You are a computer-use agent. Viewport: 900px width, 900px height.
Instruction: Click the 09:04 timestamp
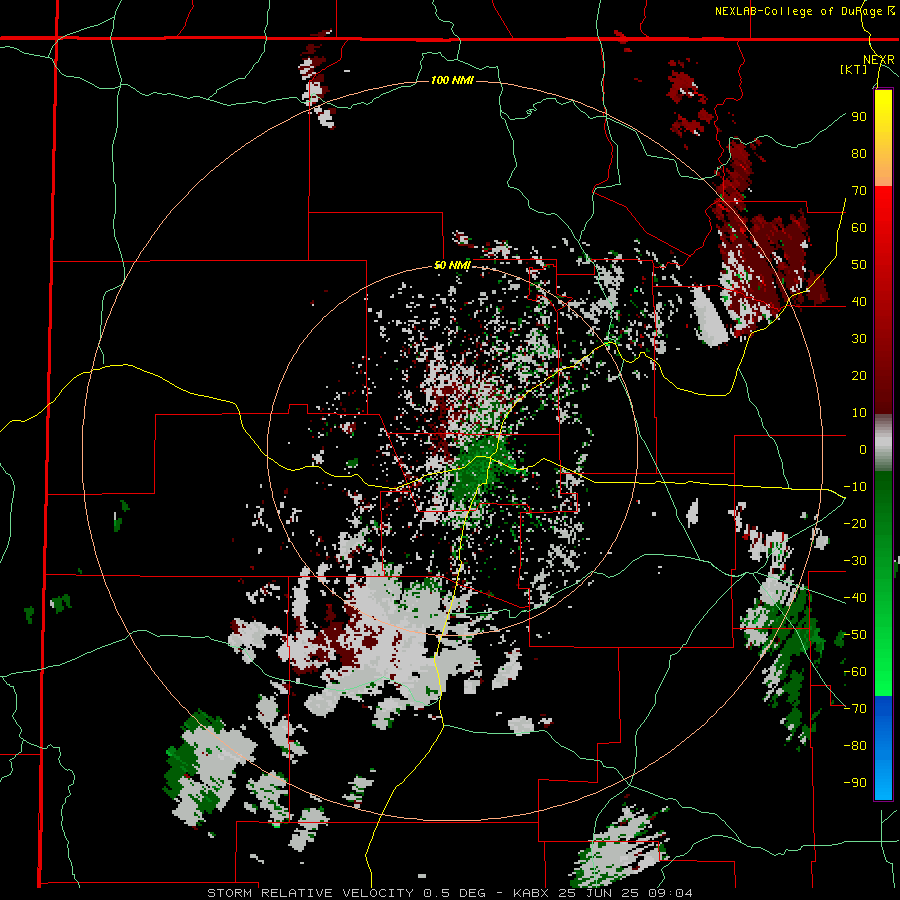[x=672, y=893]
